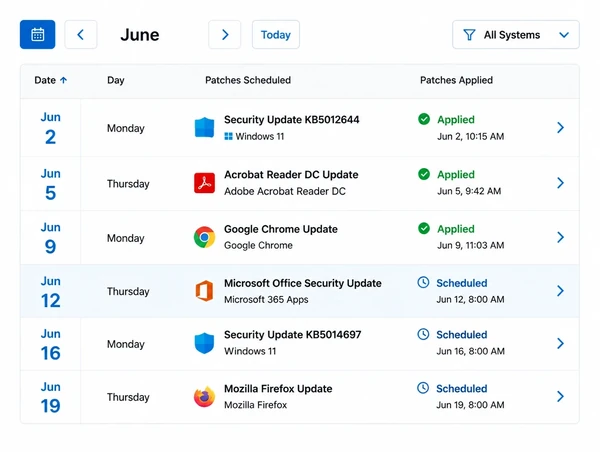Select the Jun 16 date cell

point(51,344)
